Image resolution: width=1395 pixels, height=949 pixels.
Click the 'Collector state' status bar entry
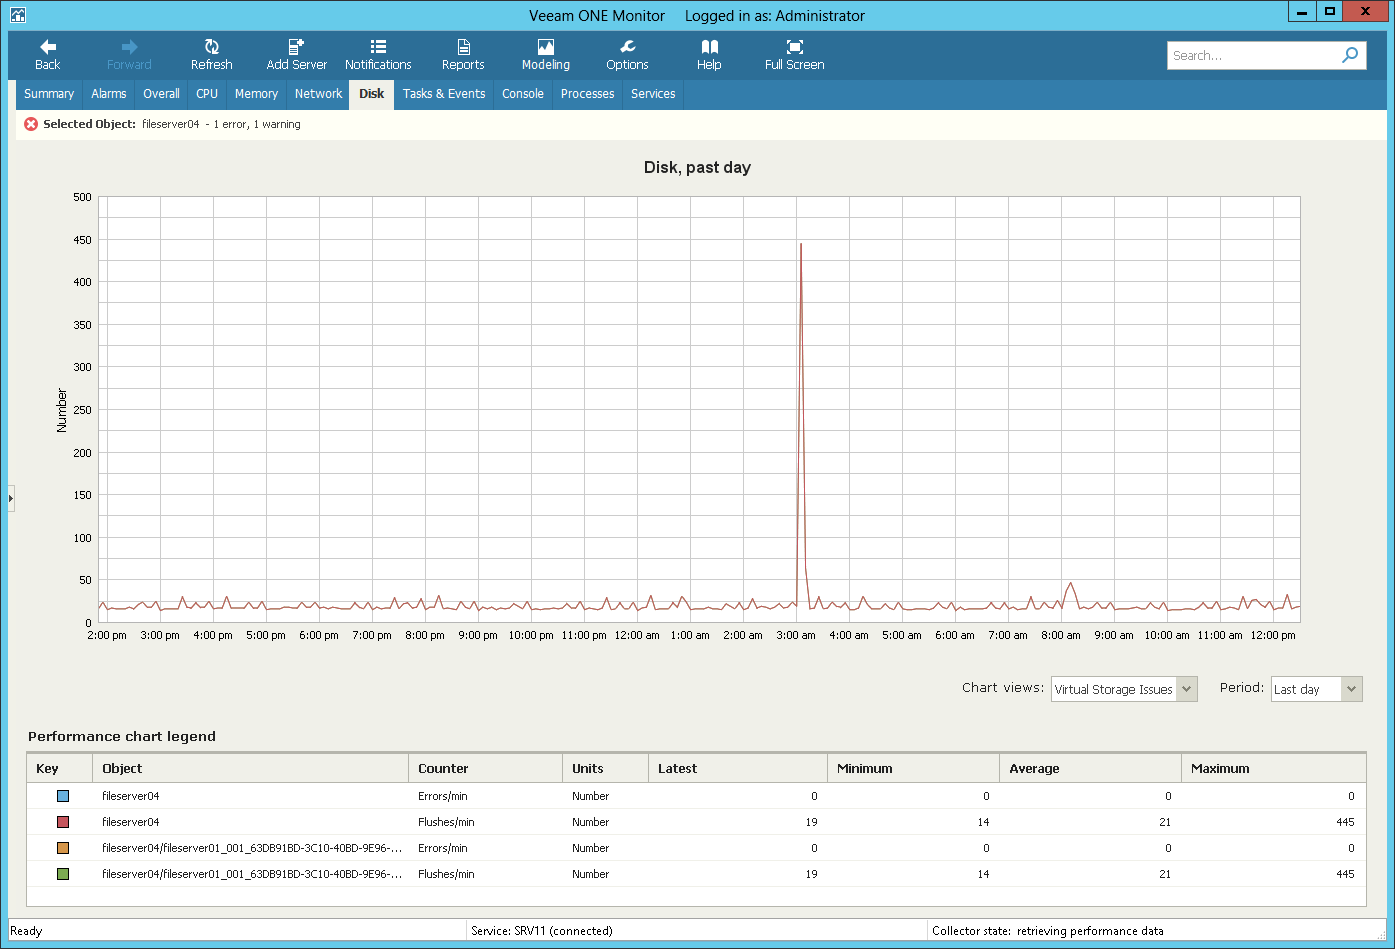(1048, 931)
